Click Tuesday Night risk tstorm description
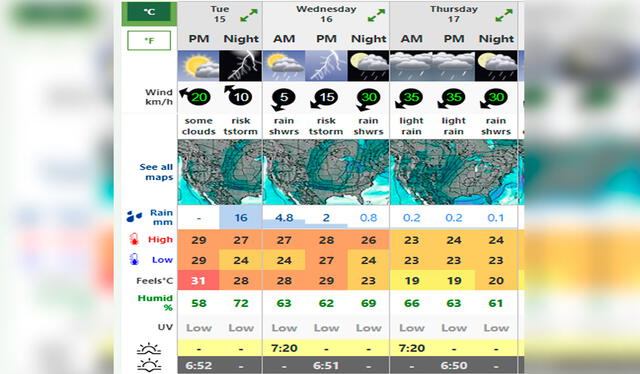This screenshot has height=374, width=640. click(x=241, y=126)
